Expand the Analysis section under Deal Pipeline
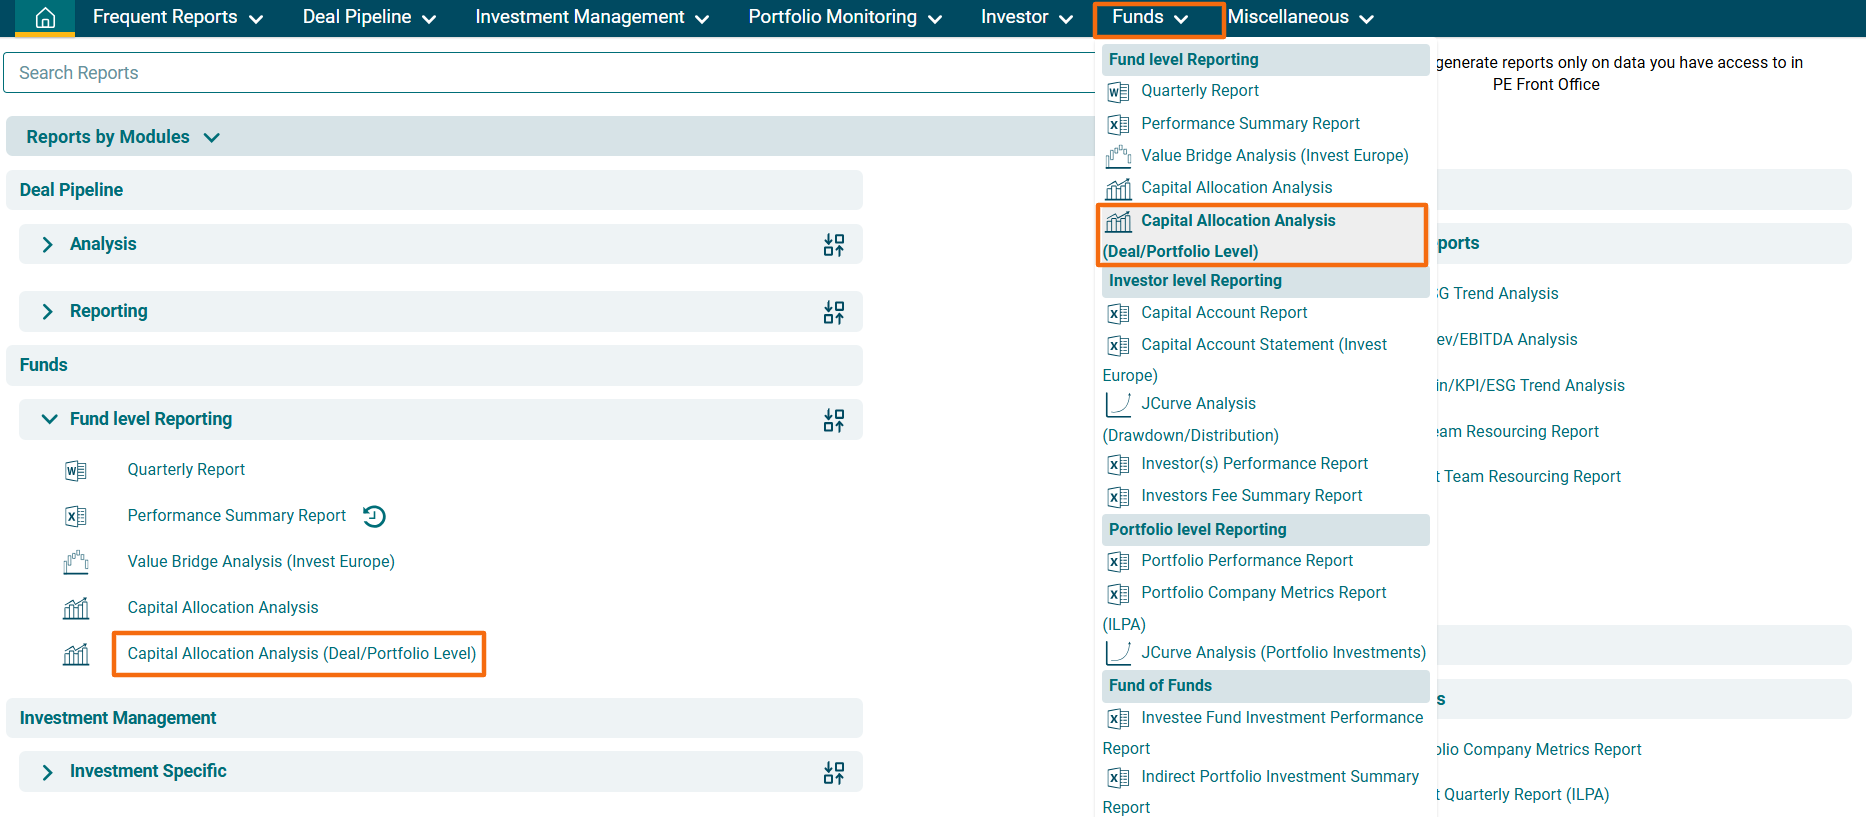Screen dimensions: 1866x817 tap(47, 245)
